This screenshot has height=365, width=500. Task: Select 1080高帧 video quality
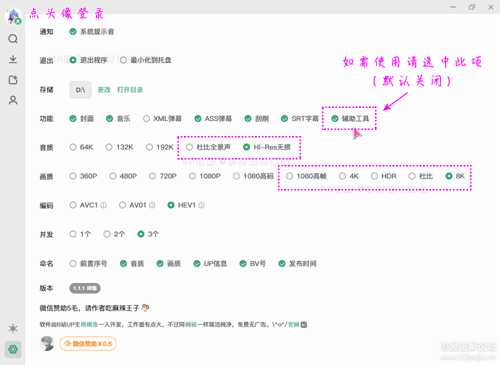(x=289, y=176)
